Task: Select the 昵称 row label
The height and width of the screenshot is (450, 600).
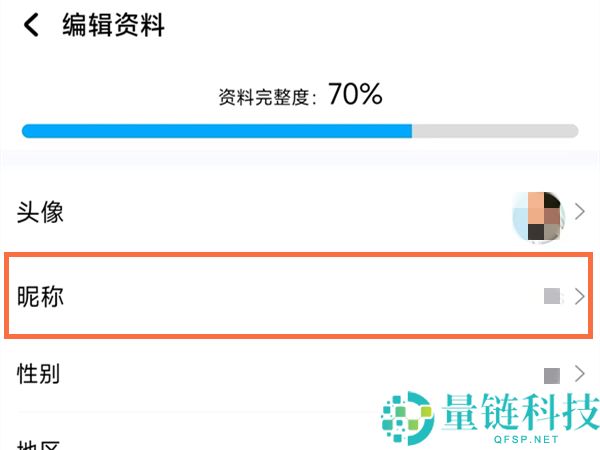Action: (x=40, y=296)
